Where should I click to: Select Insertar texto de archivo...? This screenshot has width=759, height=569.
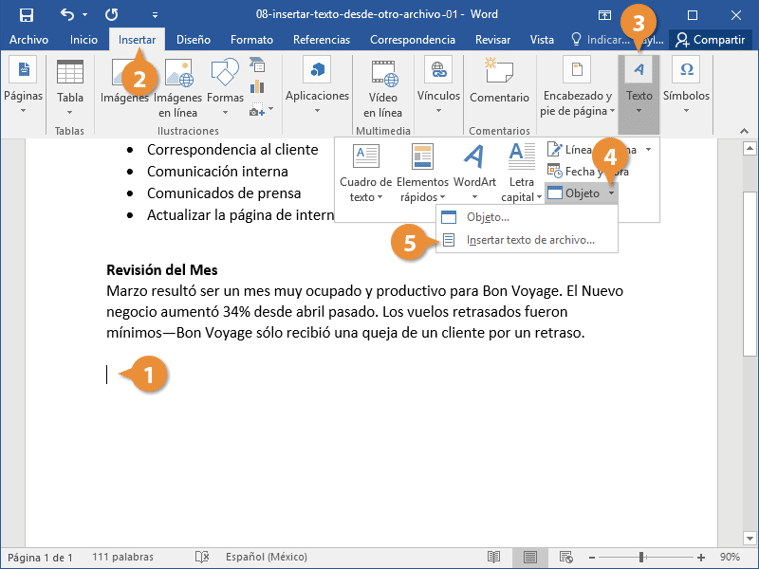pos(527,240)
